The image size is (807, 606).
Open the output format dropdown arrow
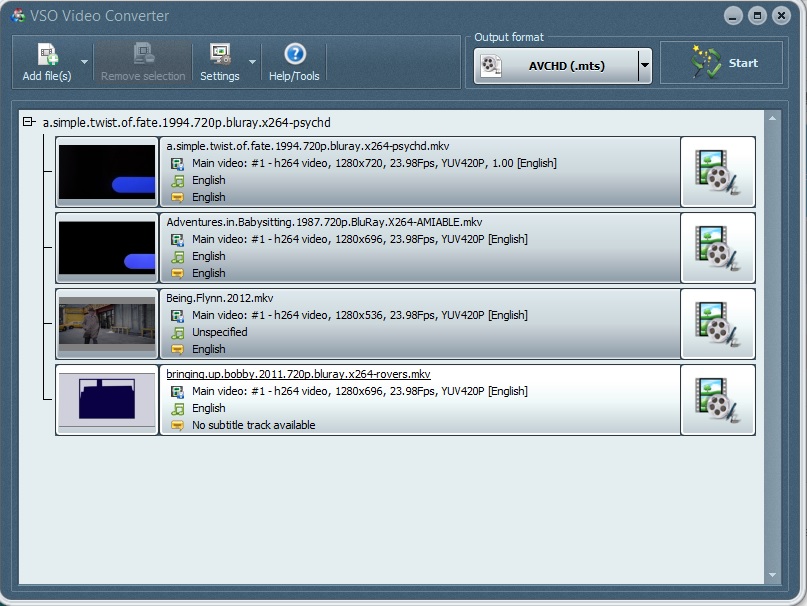pyautogui.click(x=644, y=65)
